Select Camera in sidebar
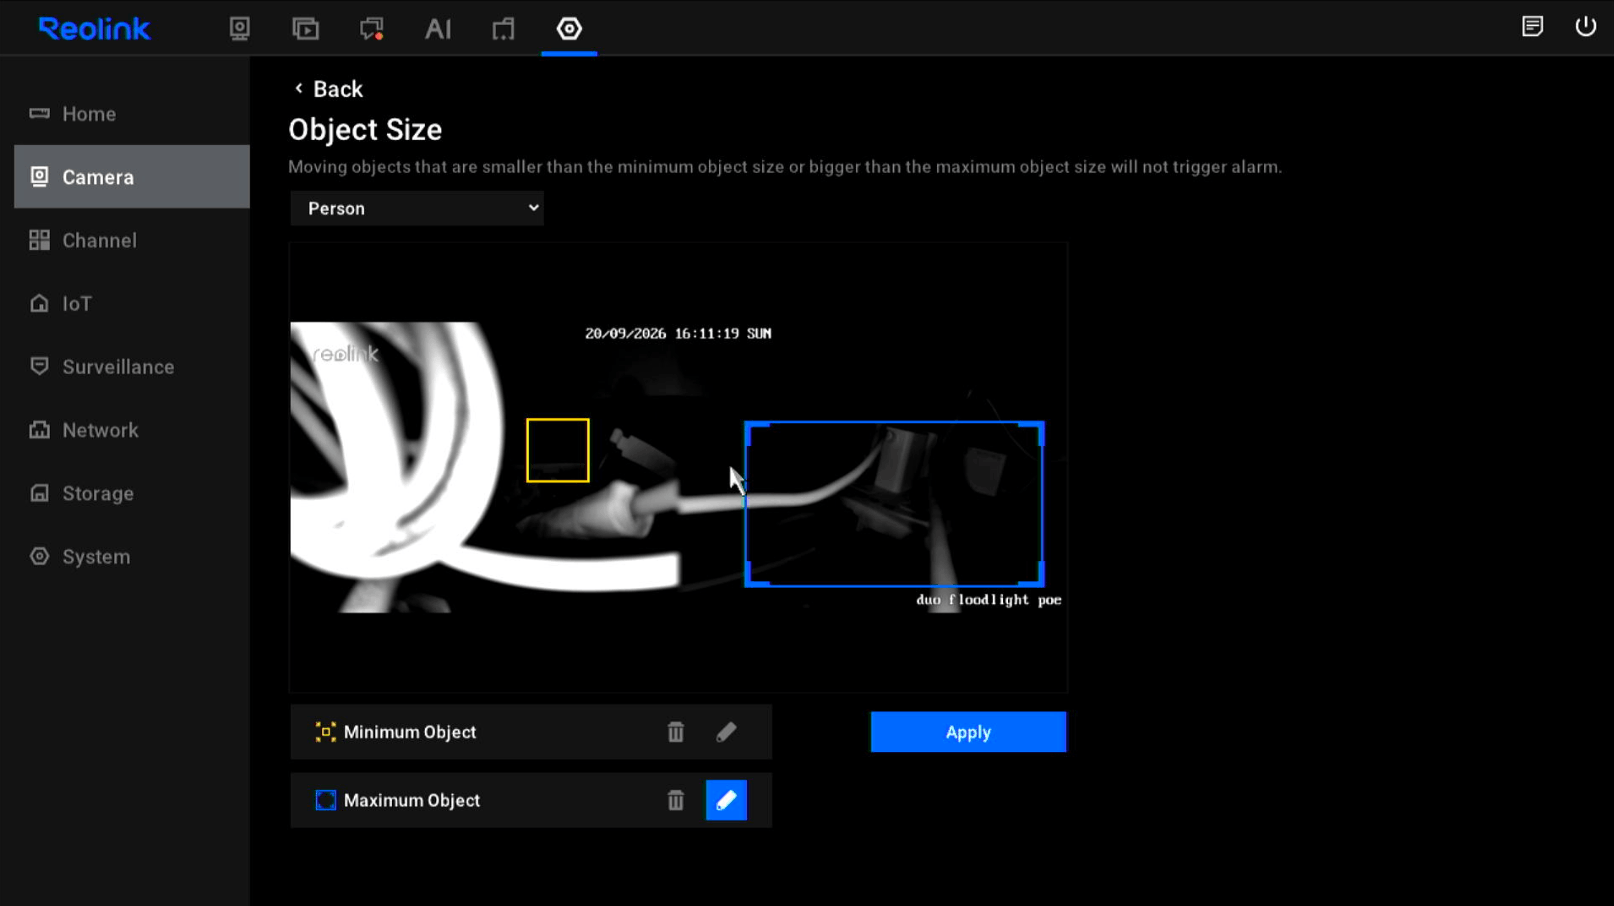The width and height of the screenshot is (1614, 906). point(132,177)
